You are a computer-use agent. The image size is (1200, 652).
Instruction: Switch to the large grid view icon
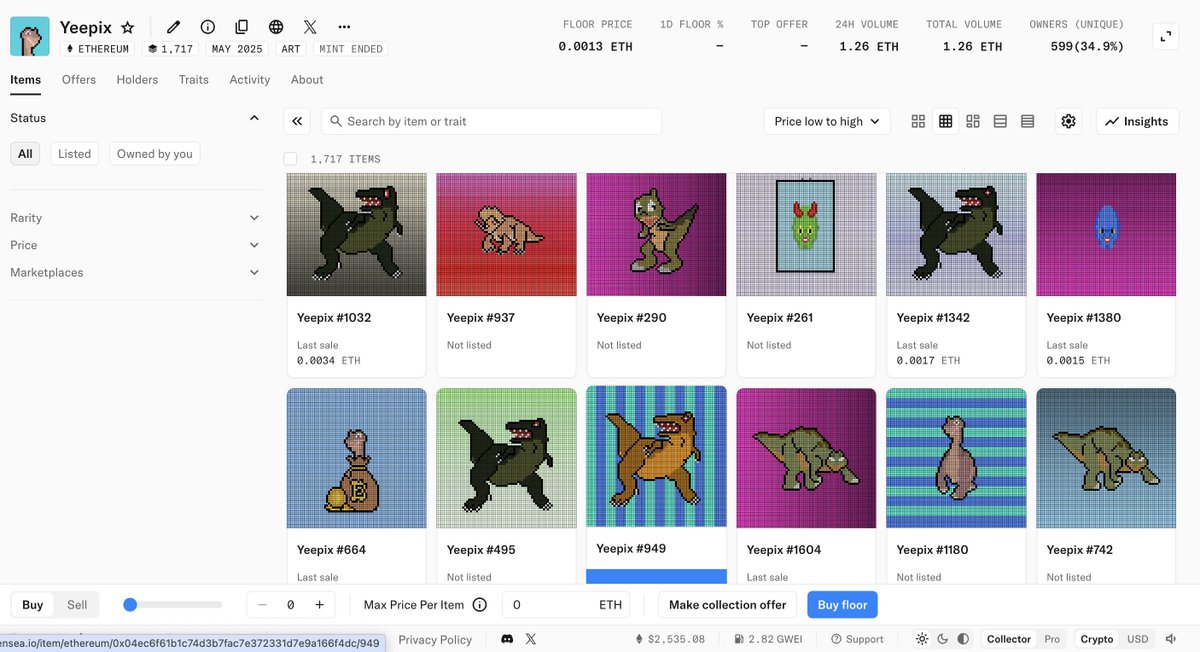click(x=918, y=121)
